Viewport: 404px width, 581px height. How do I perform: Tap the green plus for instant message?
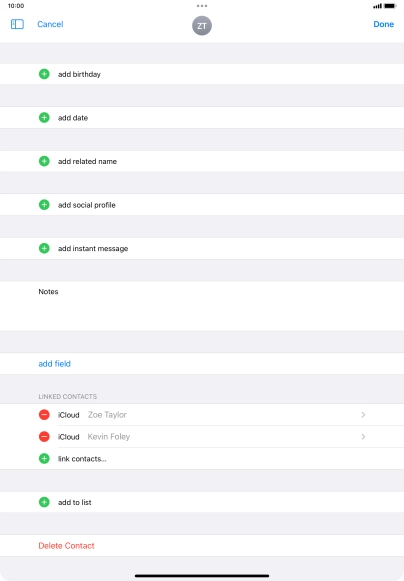(44, 248)
